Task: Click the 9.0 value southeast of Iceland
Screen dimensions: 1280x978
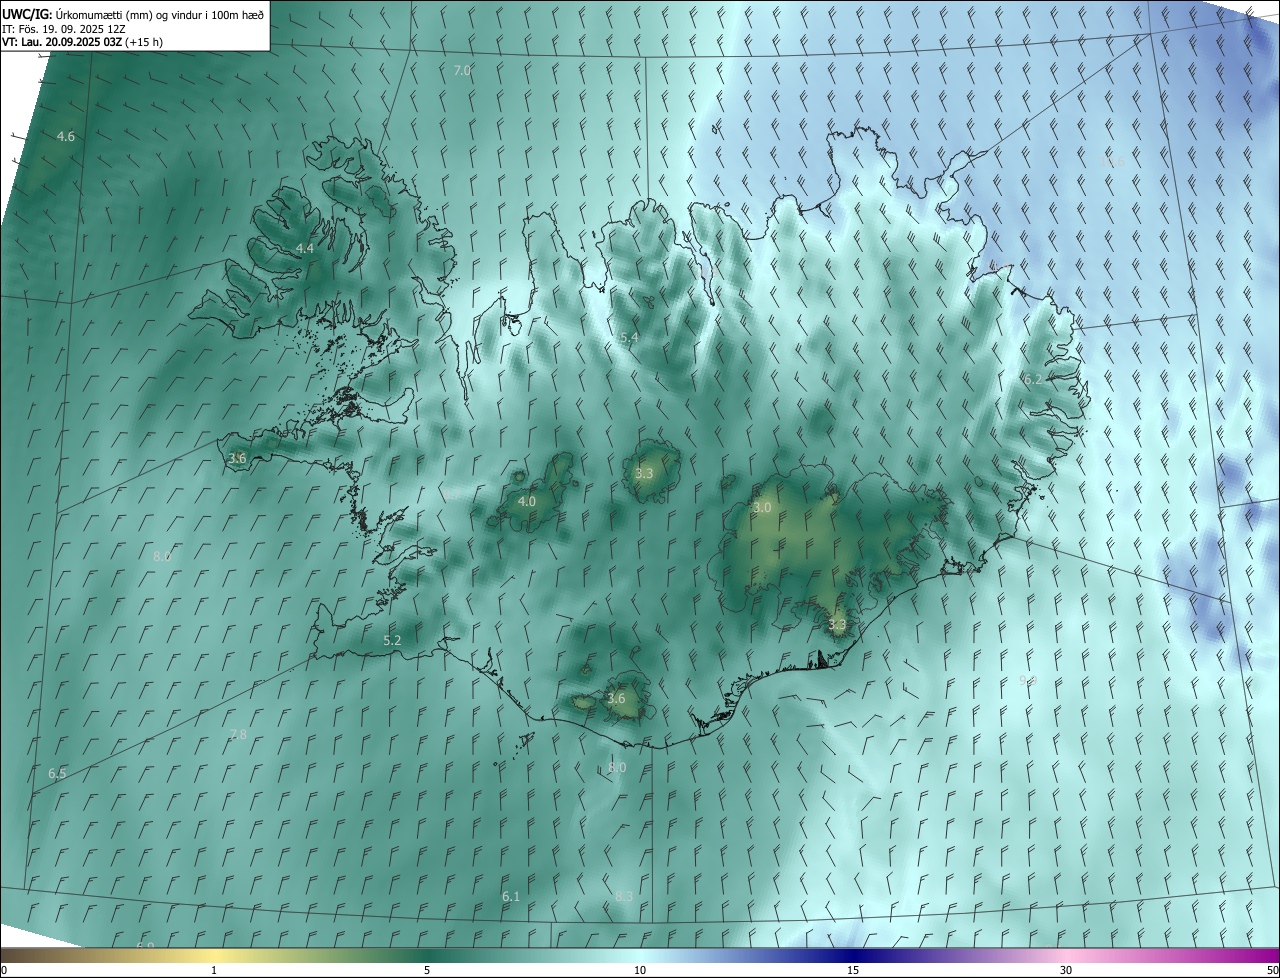Action: point(1028,680)
